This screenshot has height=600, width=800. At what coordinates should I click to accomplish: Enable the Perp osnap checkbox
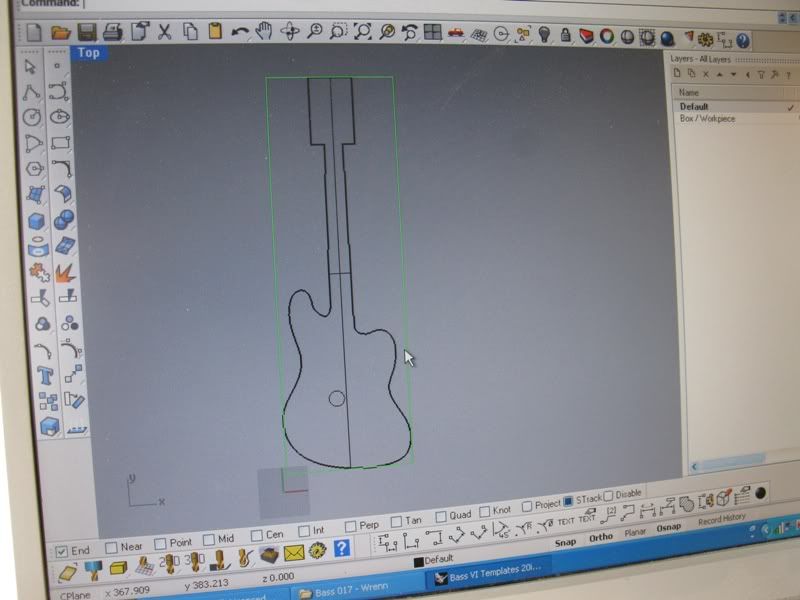click(x=351, y=526)
